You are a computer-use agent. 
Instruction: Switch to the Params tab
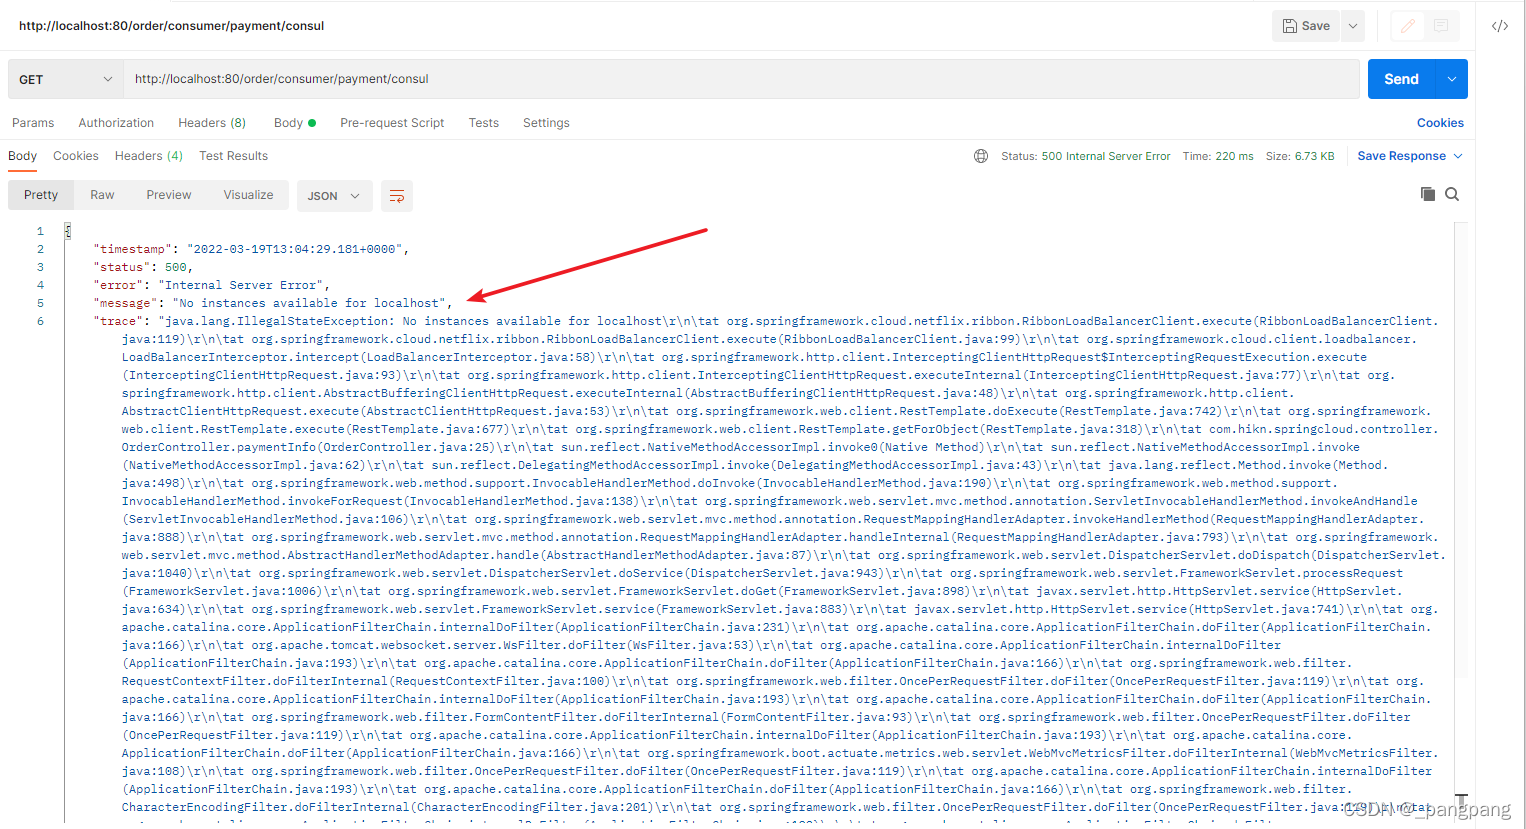coord(33,123)
